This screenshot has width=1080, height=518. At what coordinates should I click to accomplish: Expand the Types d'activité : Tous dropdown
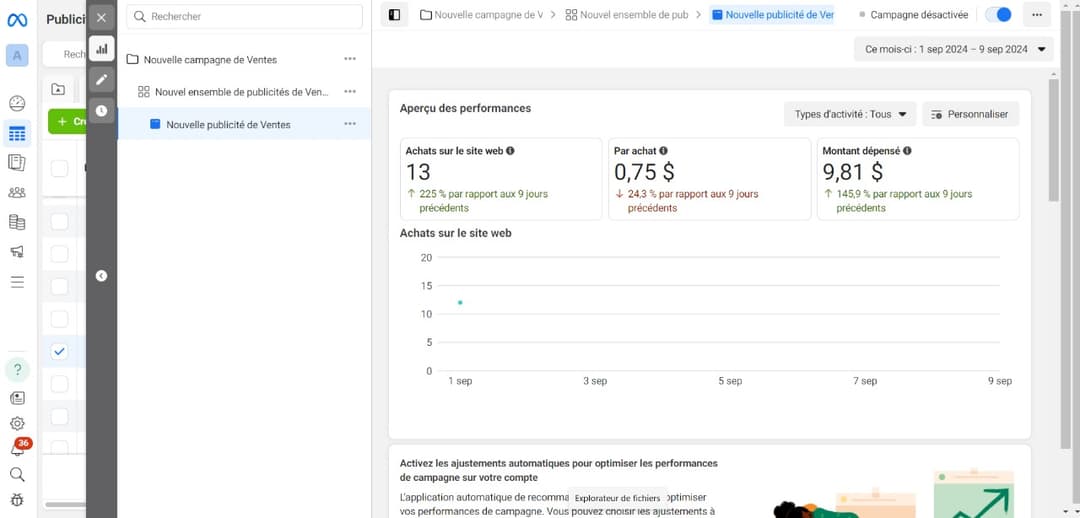coord(850,114)
